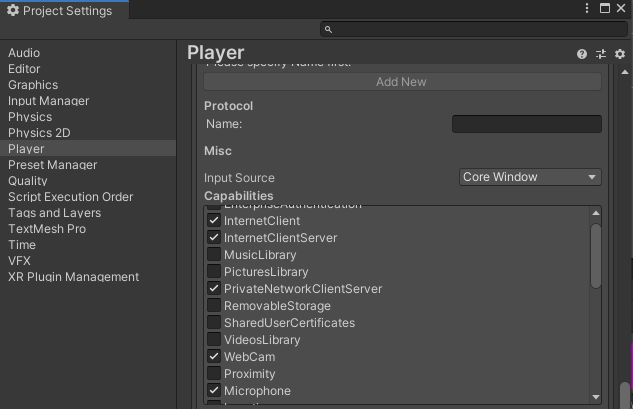The height and width of the screenshot is (409, 633).
Task: Maximize the Project Settings window
Action: click(x=605, y=8)
